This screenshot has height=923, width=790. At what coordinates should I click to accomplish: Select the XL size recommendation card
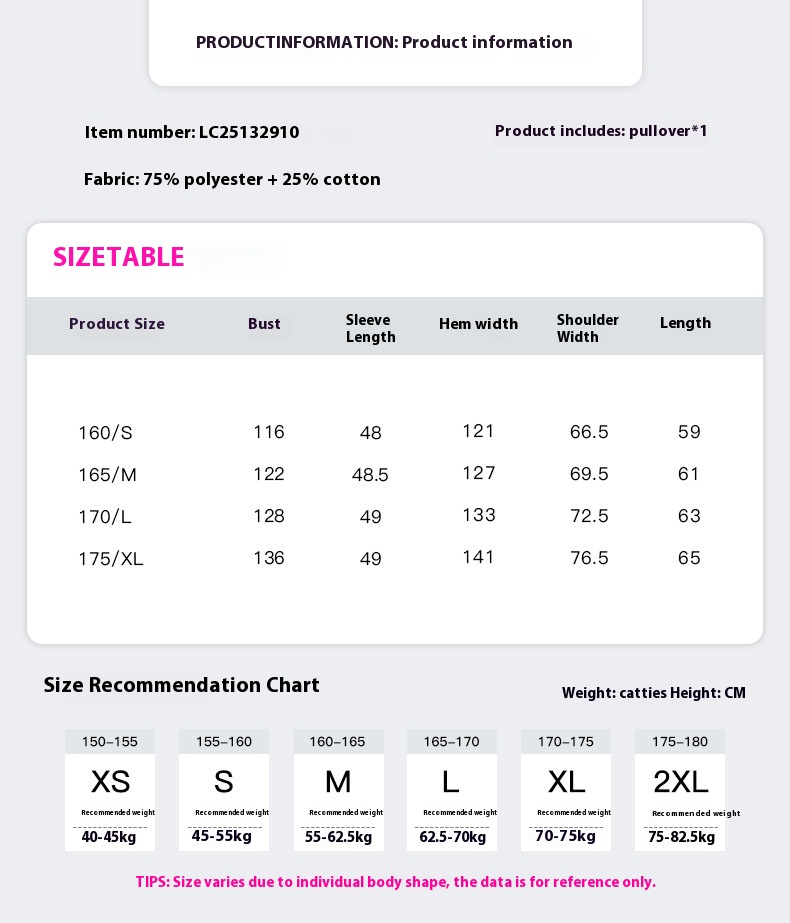(566, 790)
